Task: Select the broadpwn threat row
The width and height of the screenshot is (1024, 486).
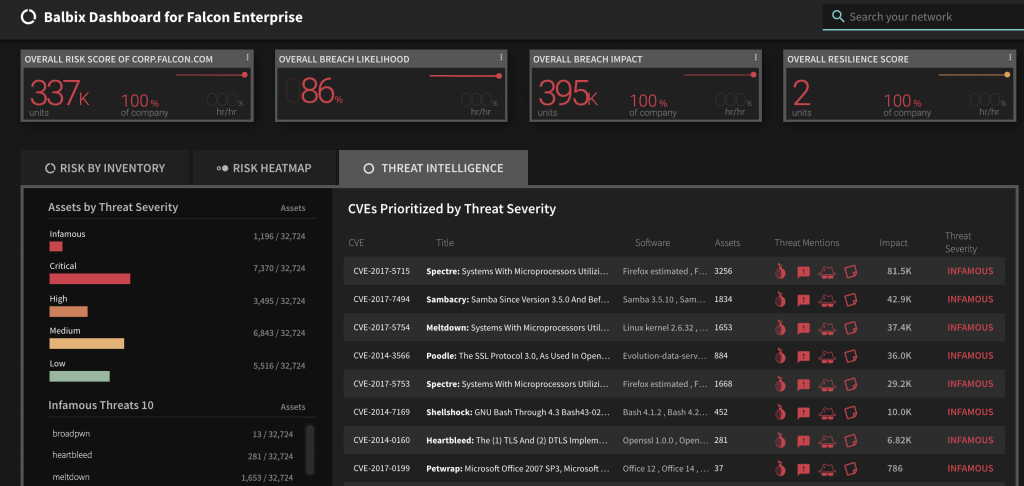Action: [x=173, y=434]
